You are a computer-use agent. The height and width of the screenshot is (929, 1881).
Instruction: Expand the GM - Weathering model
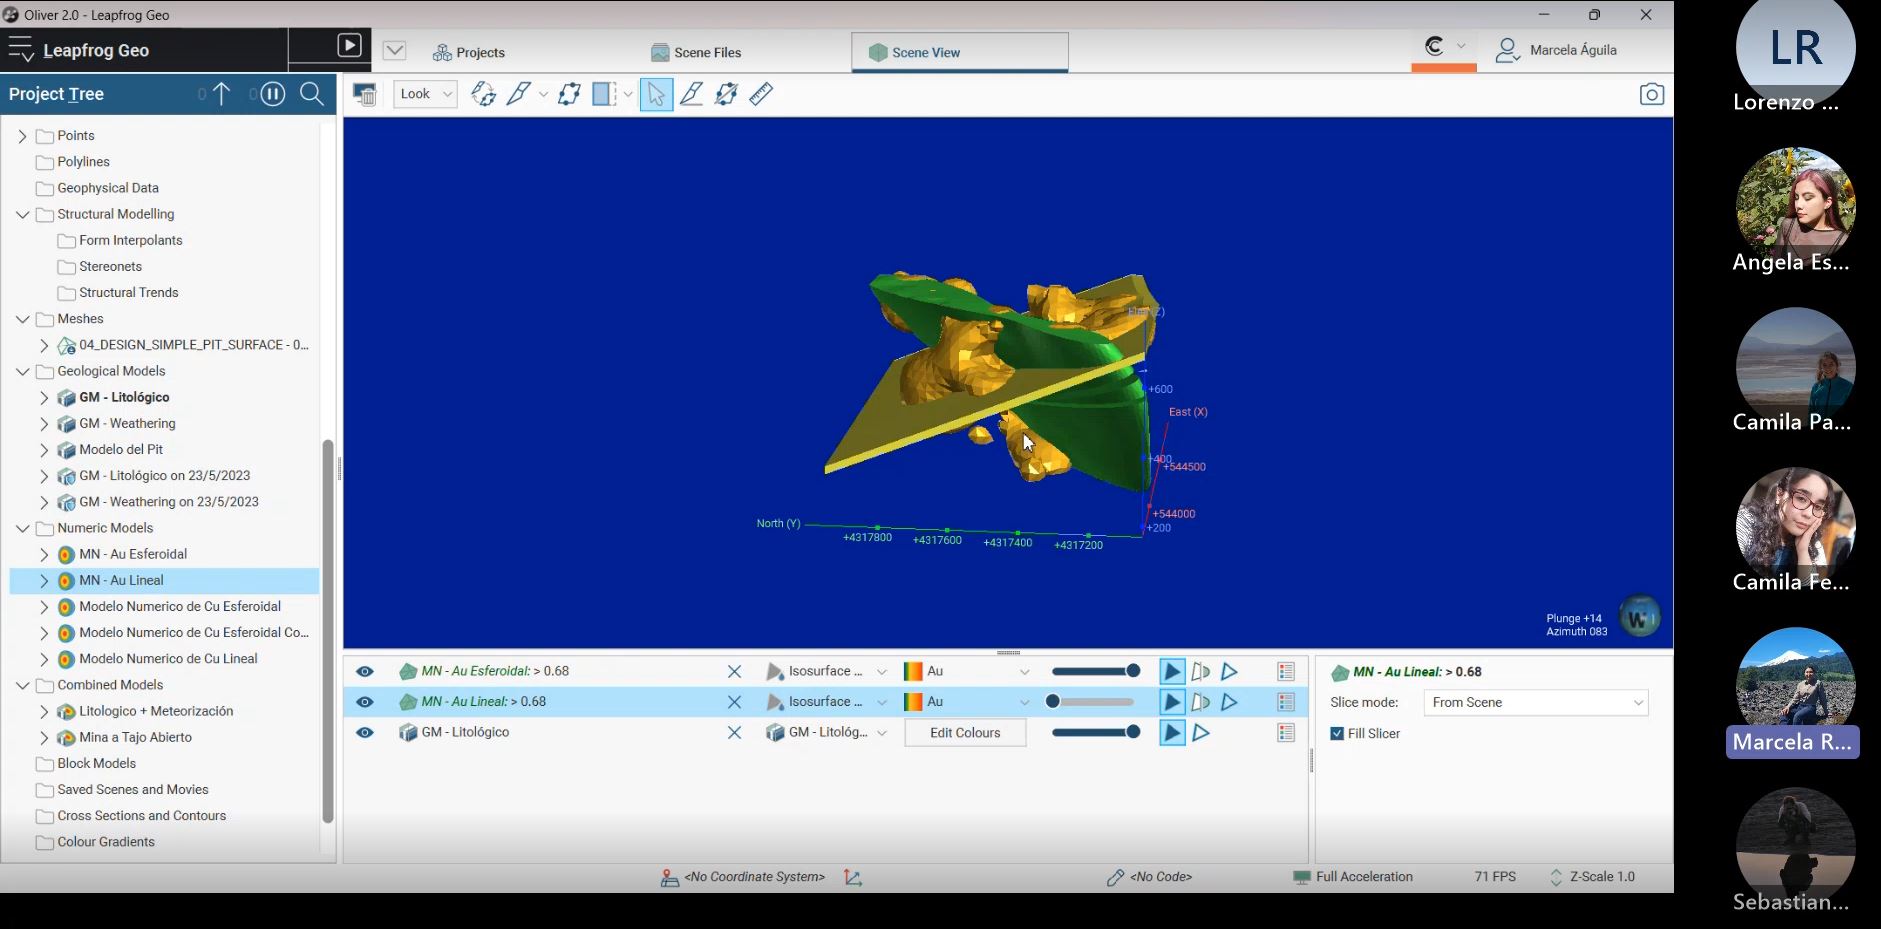point(44,424)
